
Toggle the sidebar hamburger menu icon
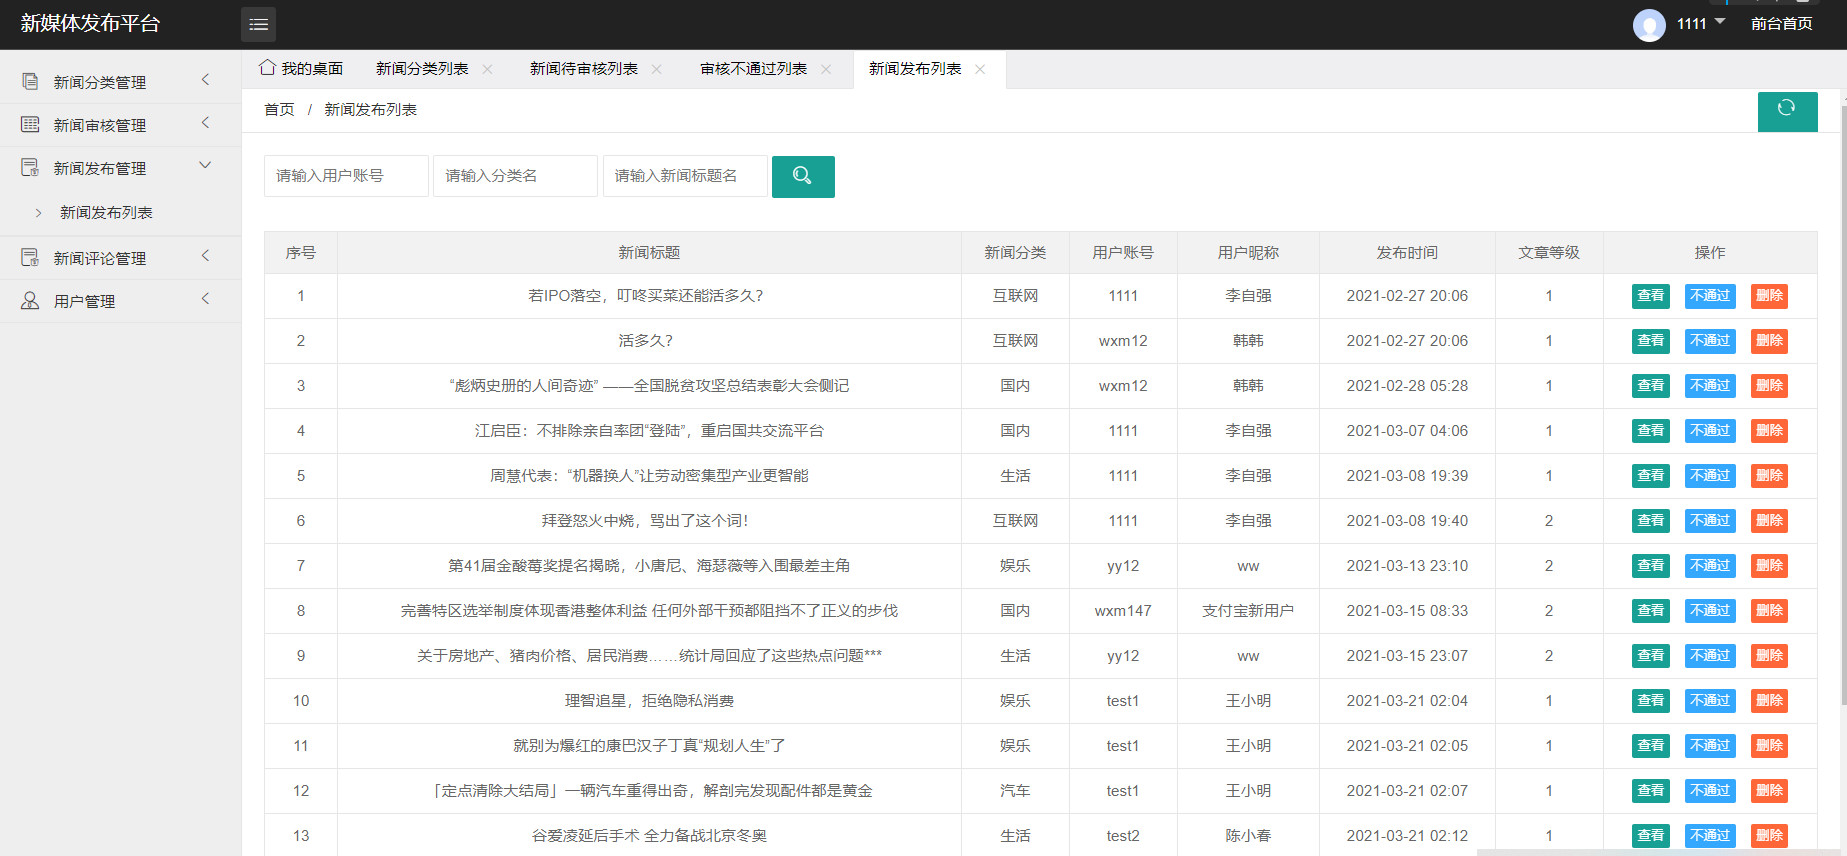pos(258,24)
